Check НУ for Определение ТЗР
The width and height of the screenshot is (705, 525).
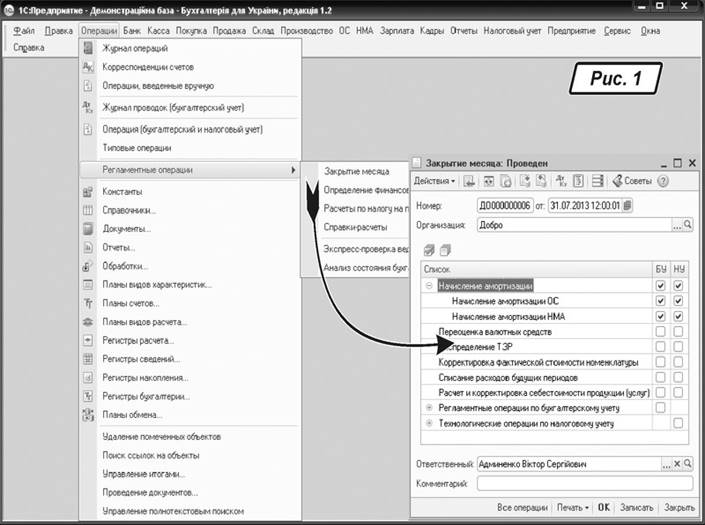pos(678,347)
